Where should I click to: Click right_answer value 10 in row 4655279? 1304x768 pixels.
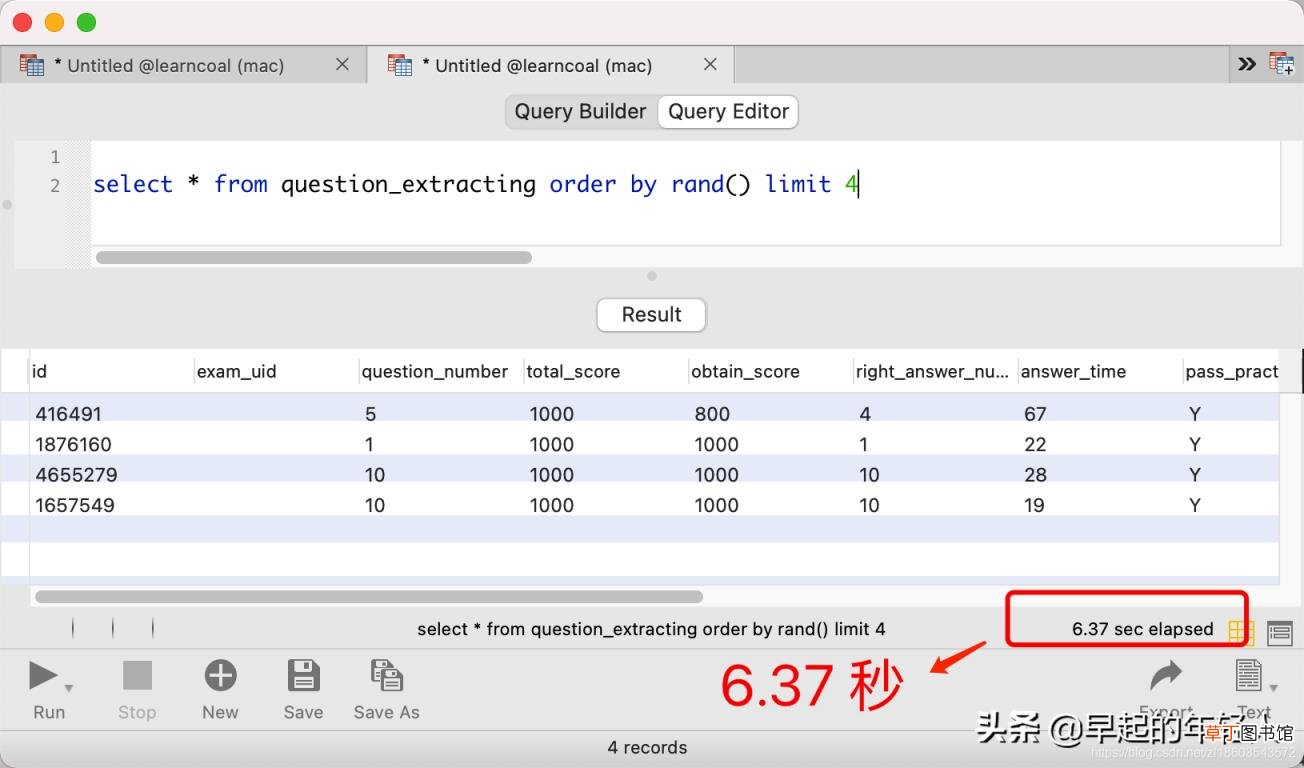[869, 474]
